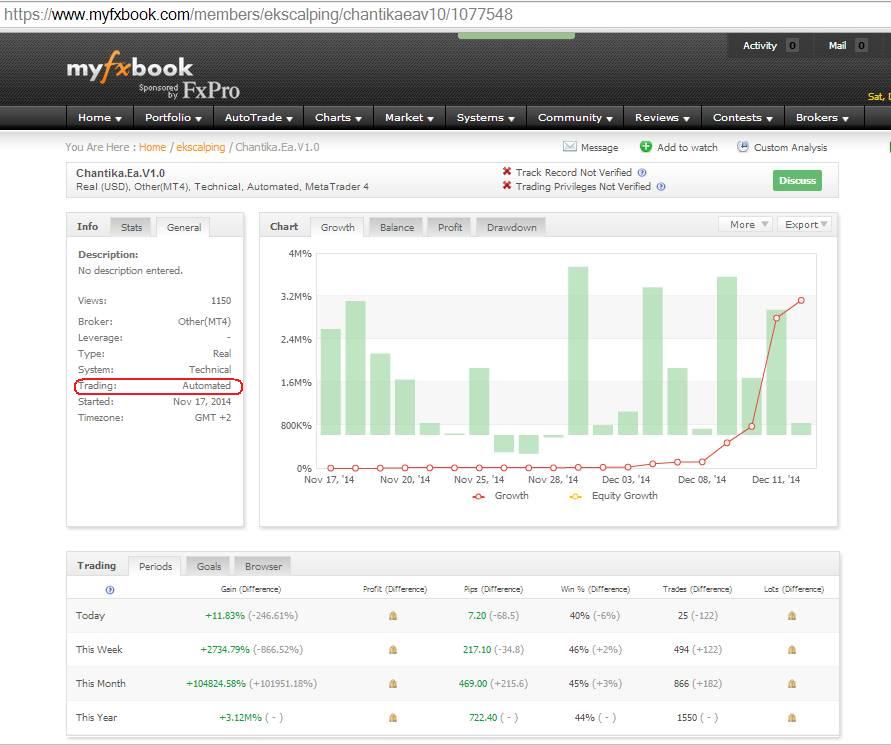Open the chart More dropdown
This screenshot has height=745, width=891.
point(745,224)
